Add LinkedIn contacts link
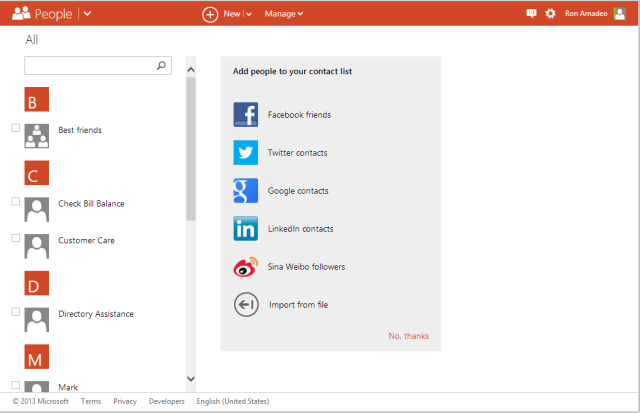The height and width of the screenshot is (413, 640). pos(300,229)
